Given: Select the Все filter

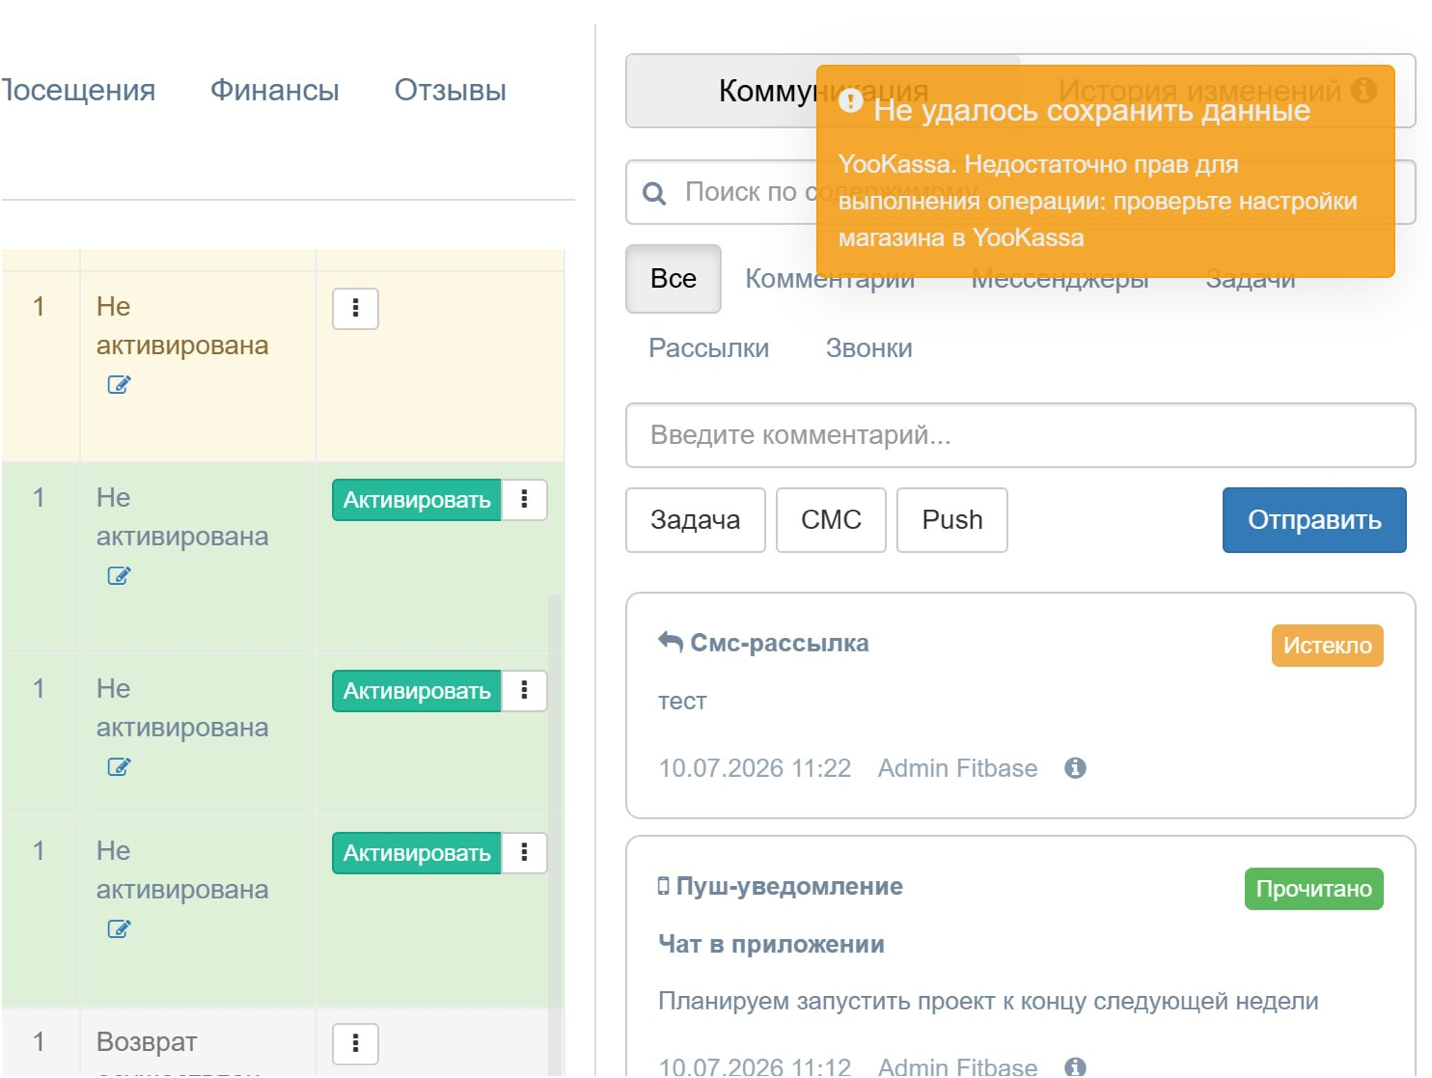Looking at the screenshot, I should pyautogui.click(x=673, y=278).
